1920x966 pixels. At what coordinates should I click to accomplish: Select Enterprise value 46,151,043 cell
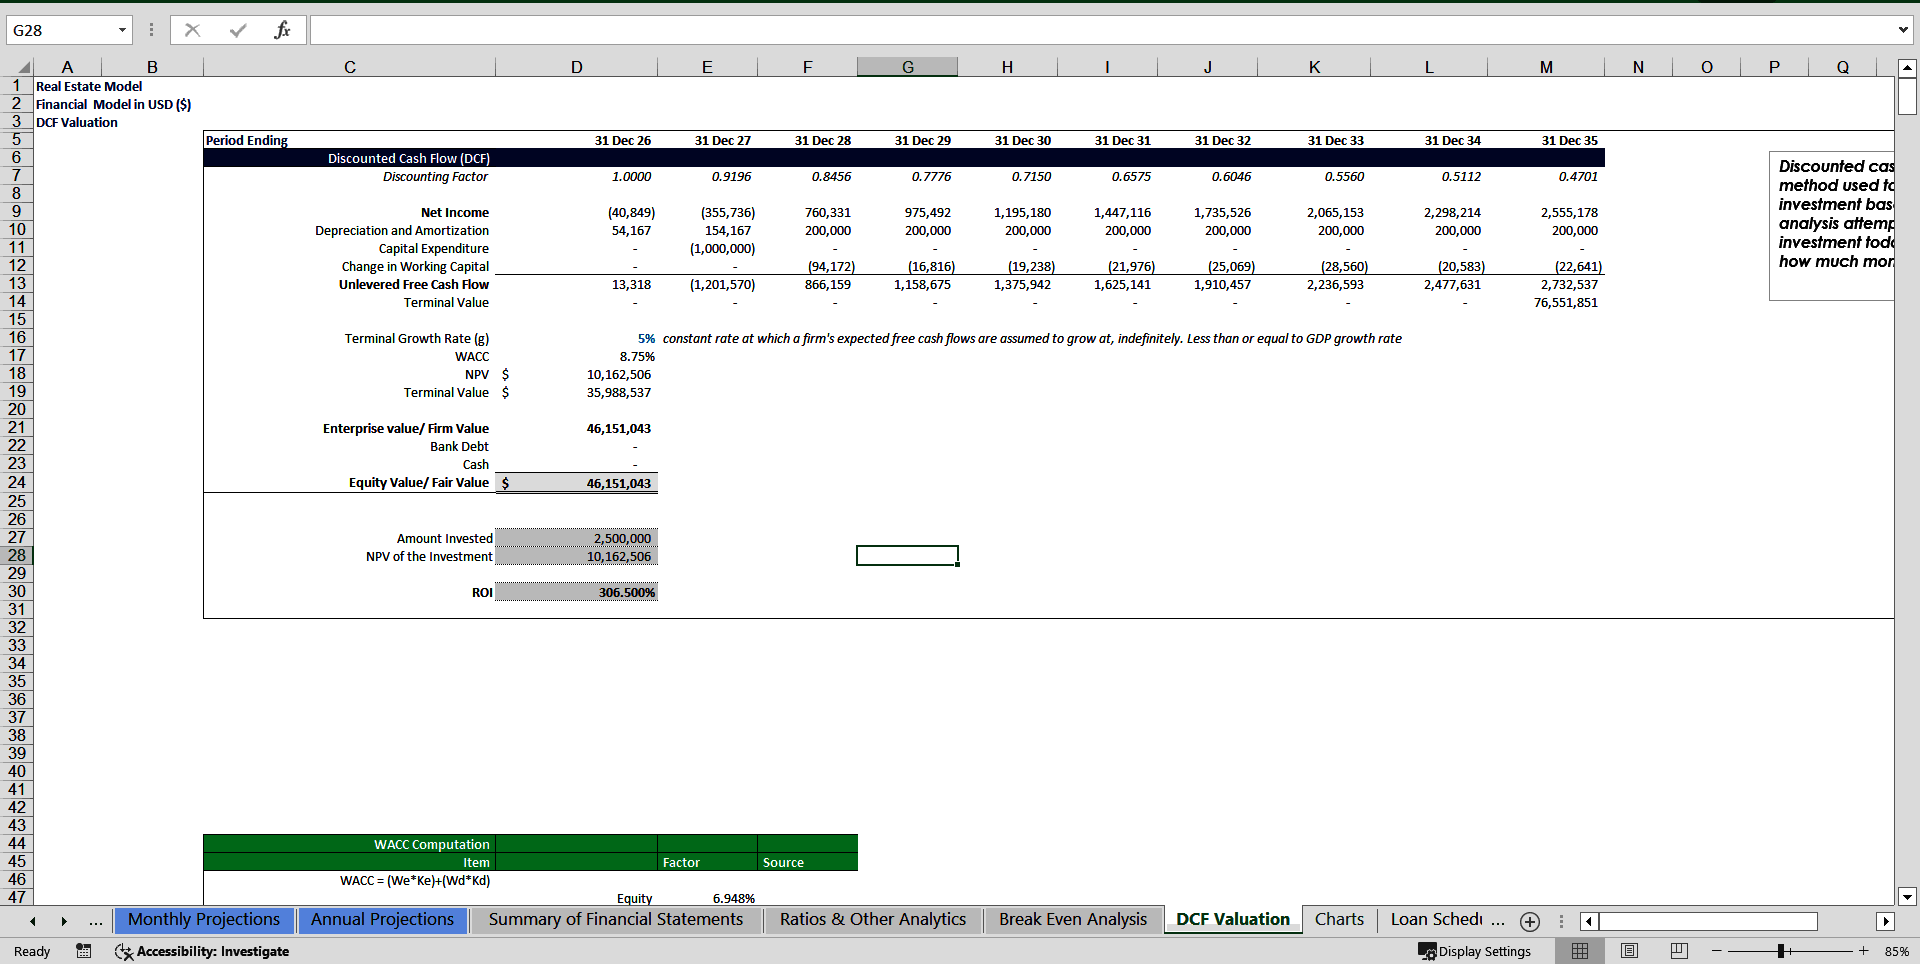[577, 428]
